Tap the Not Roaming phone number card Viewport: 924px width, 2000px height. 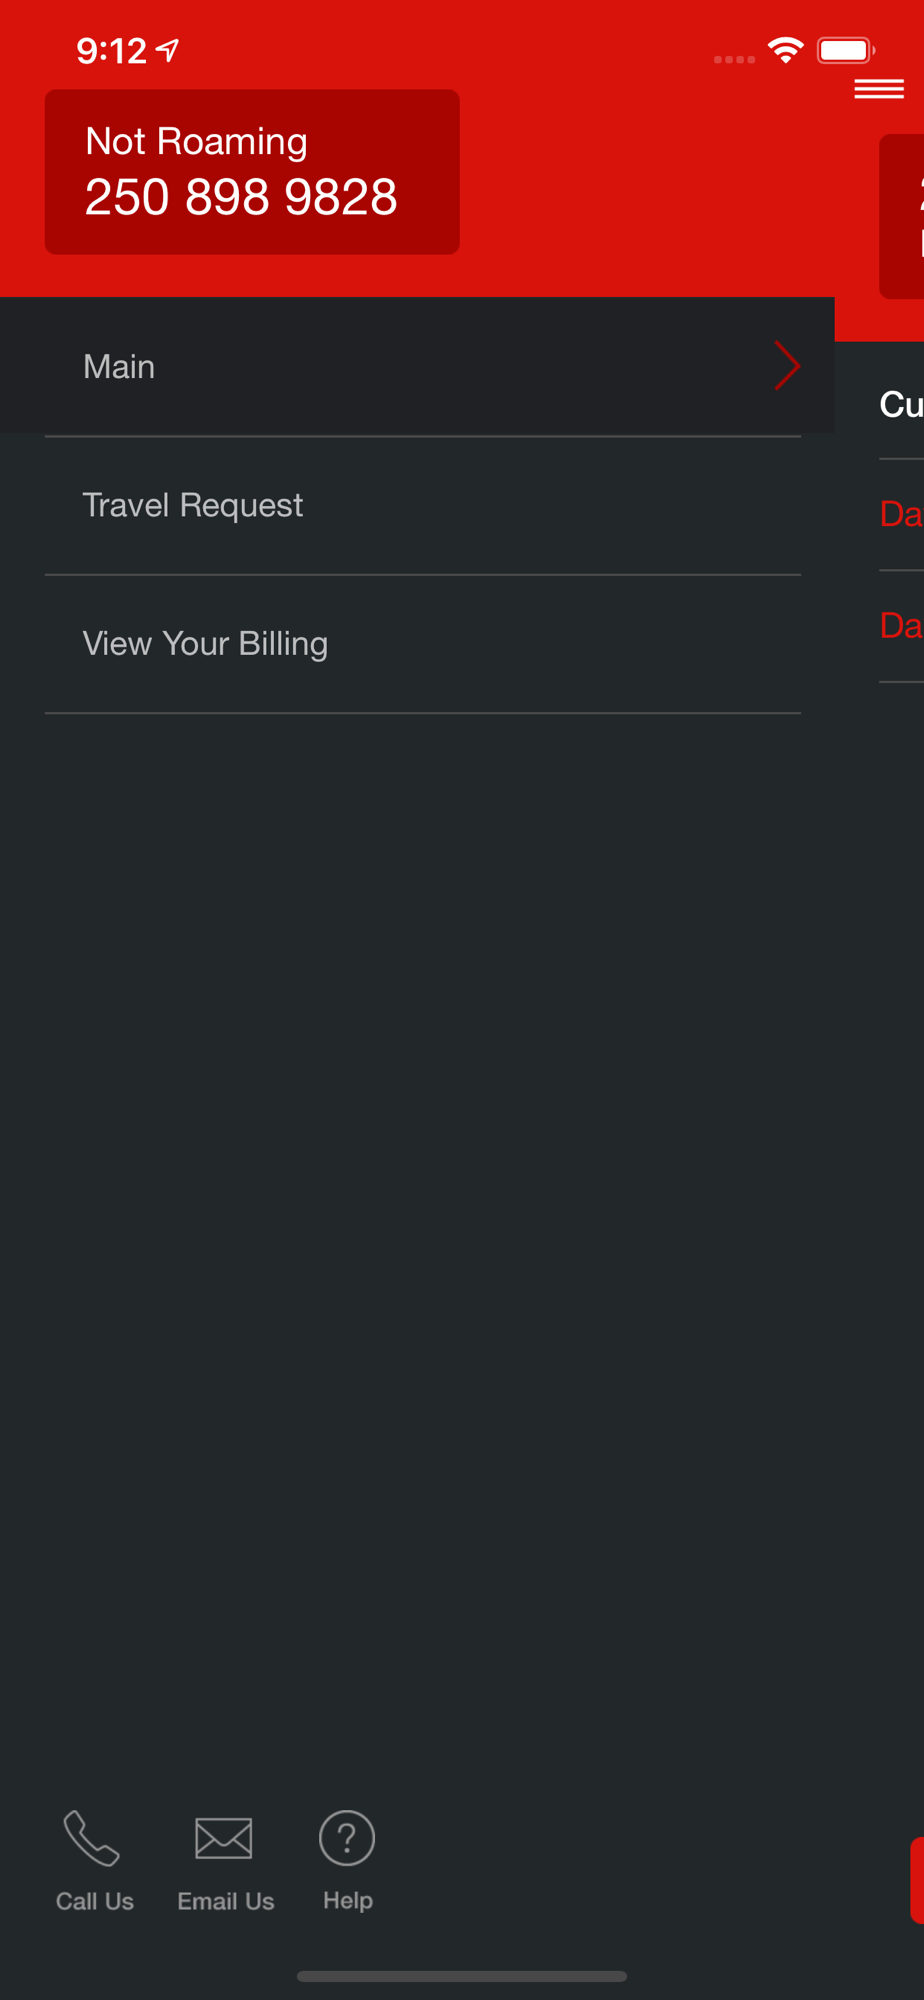tap(252, 172)
